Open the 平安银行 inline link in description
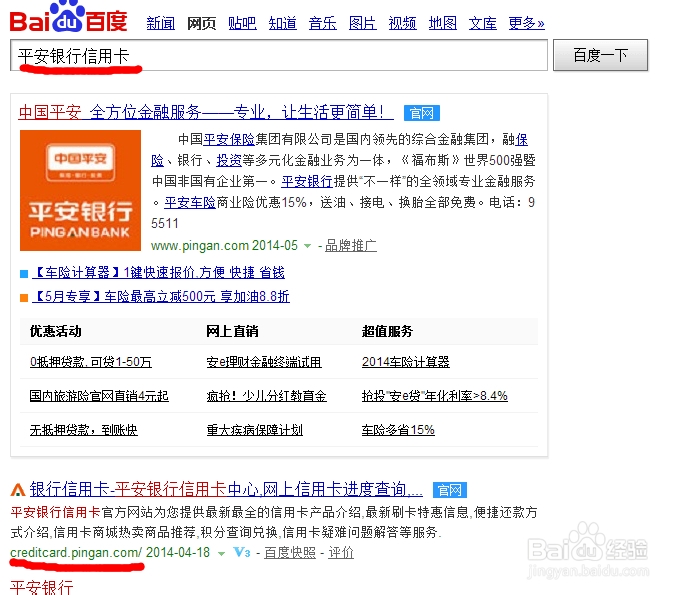The width and height of the screenshot is (688, 595). point(307,181)
